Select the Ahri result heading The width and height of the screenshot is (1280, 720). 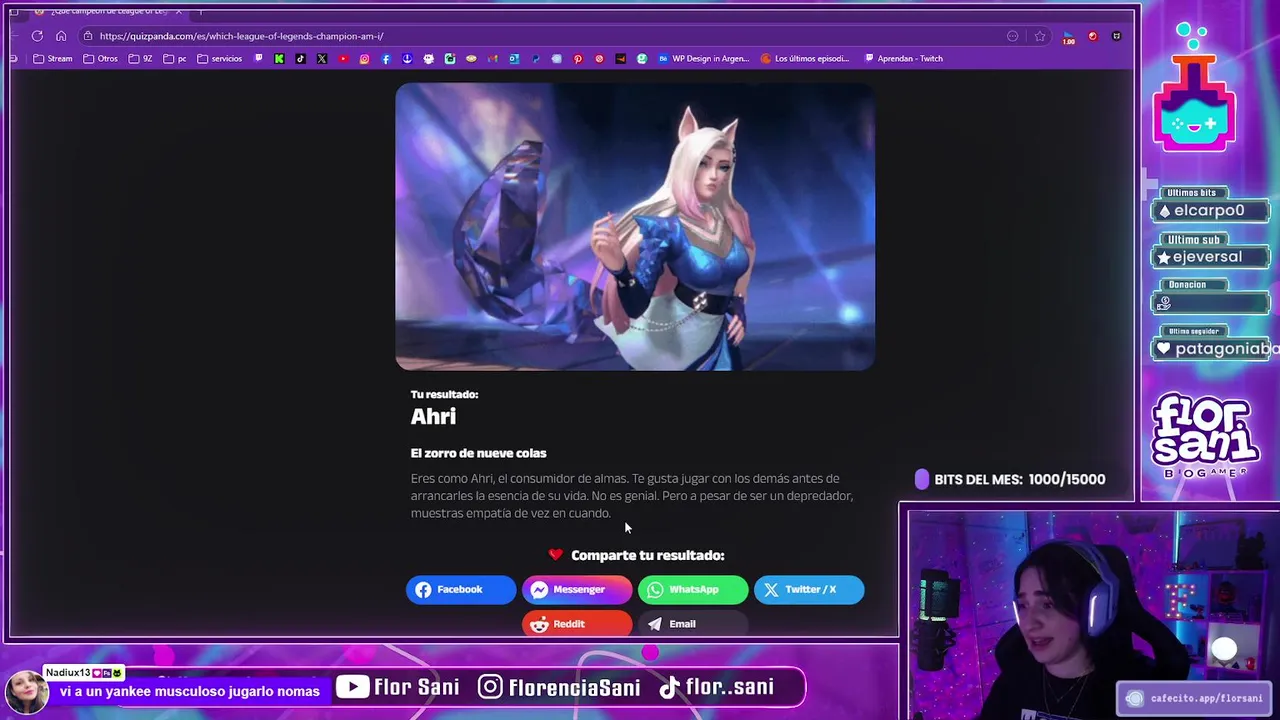[x=433, y=417]
